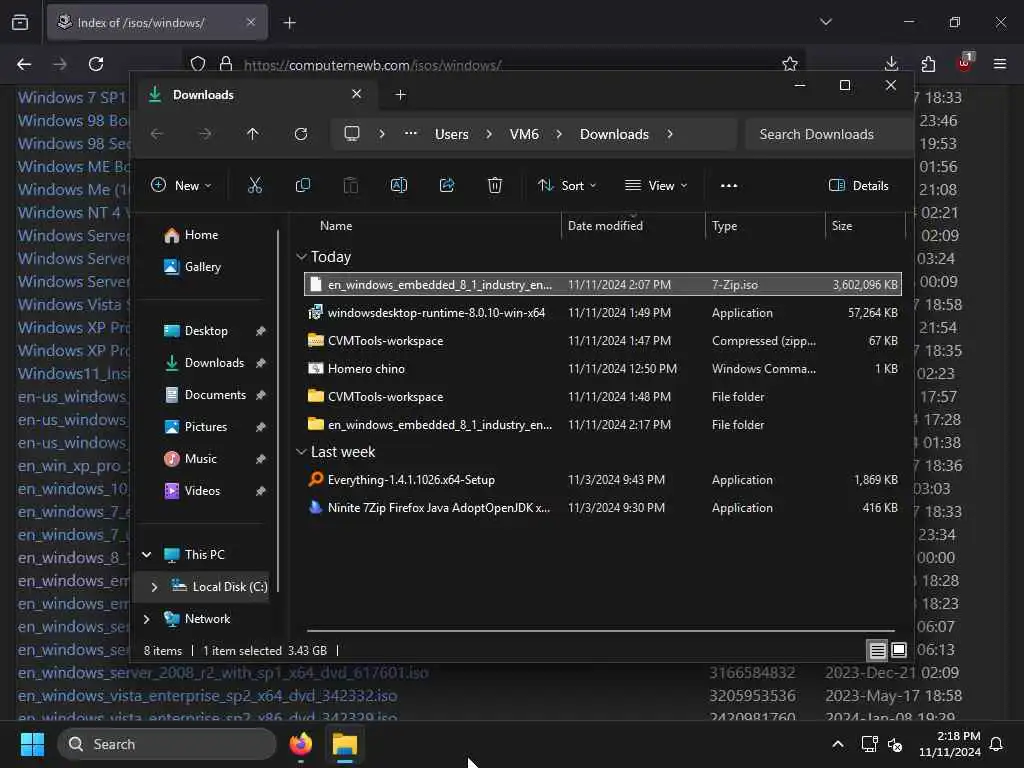
Task: Click the Delete trash icon in Explorer
Action: [495, 185]
